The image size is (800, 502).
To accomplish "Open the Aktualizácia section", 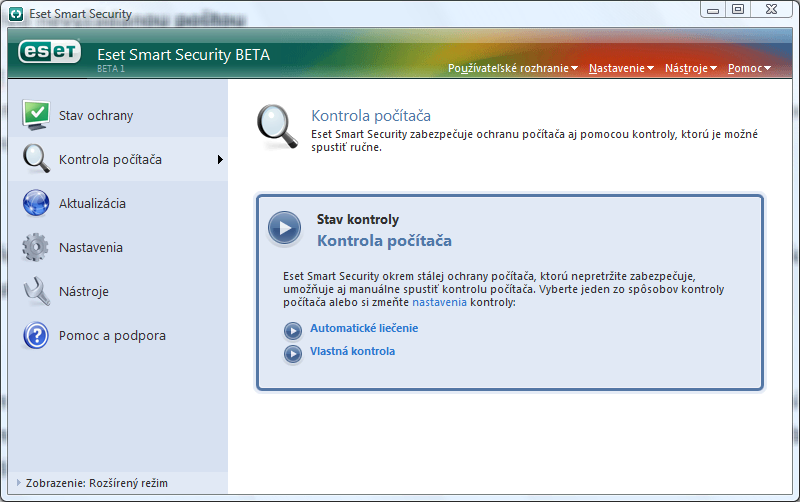I will point(118,203).
